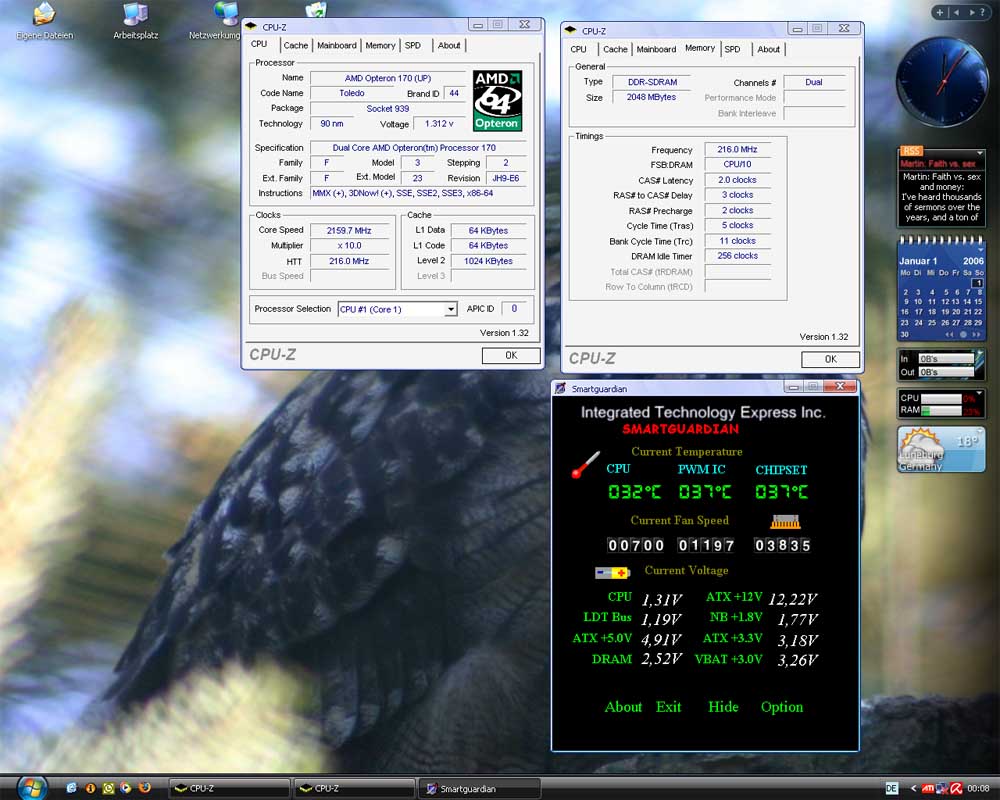Image resolution: width=1000 pixels, height=800 pixels.
Task: Click the AMD 64 Opteron logo
Action: tap(497, 100)
